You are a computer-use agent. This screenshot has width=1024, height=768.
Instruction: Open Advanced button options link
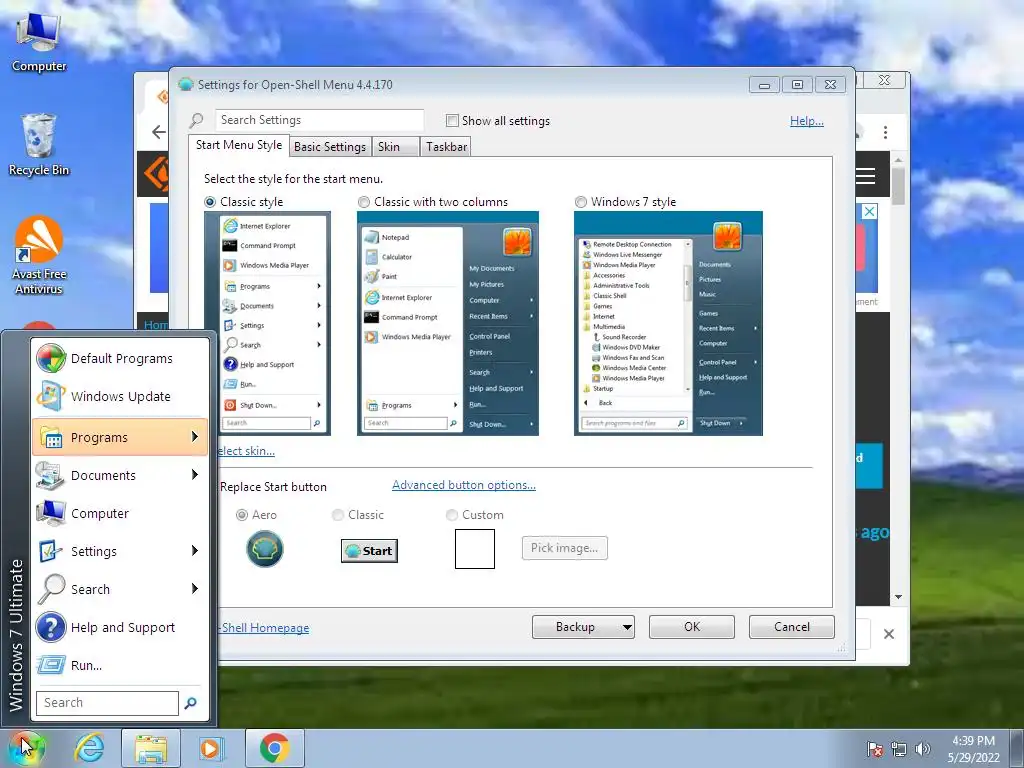464,485
